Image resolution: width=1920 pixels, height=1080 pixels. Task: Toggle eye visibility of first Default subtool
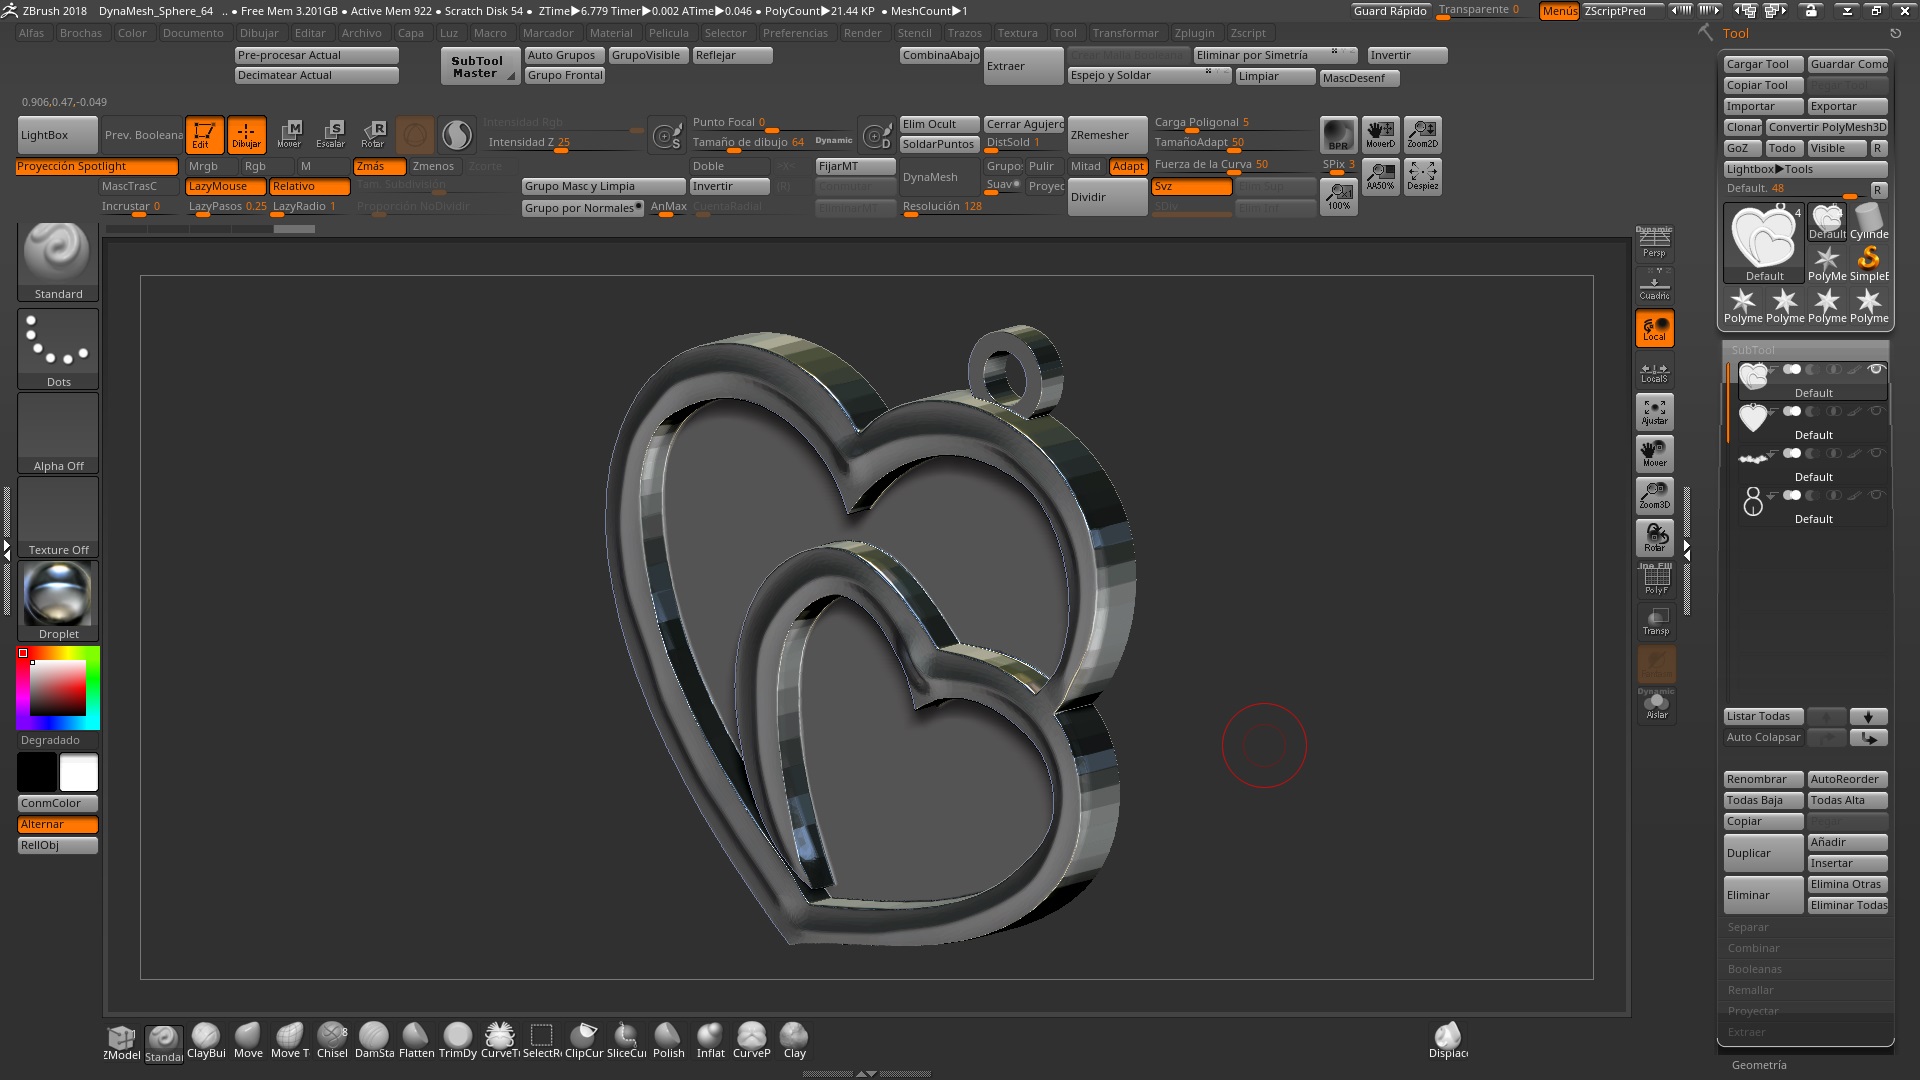(1876, 369)
